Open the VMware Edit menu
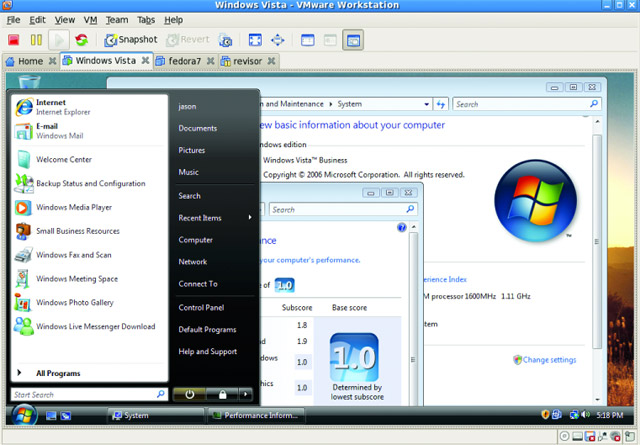Image resolution: width=640 pixels, height=445 pixels. coord(37,20)
